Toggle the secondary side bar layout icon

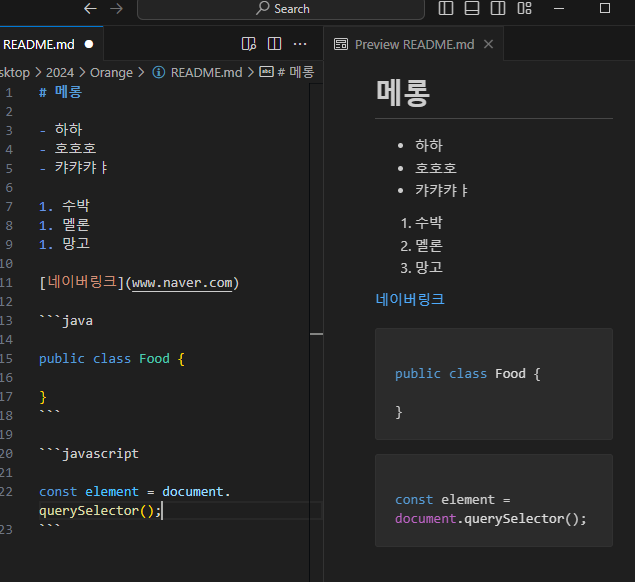[x=498, y=8]
